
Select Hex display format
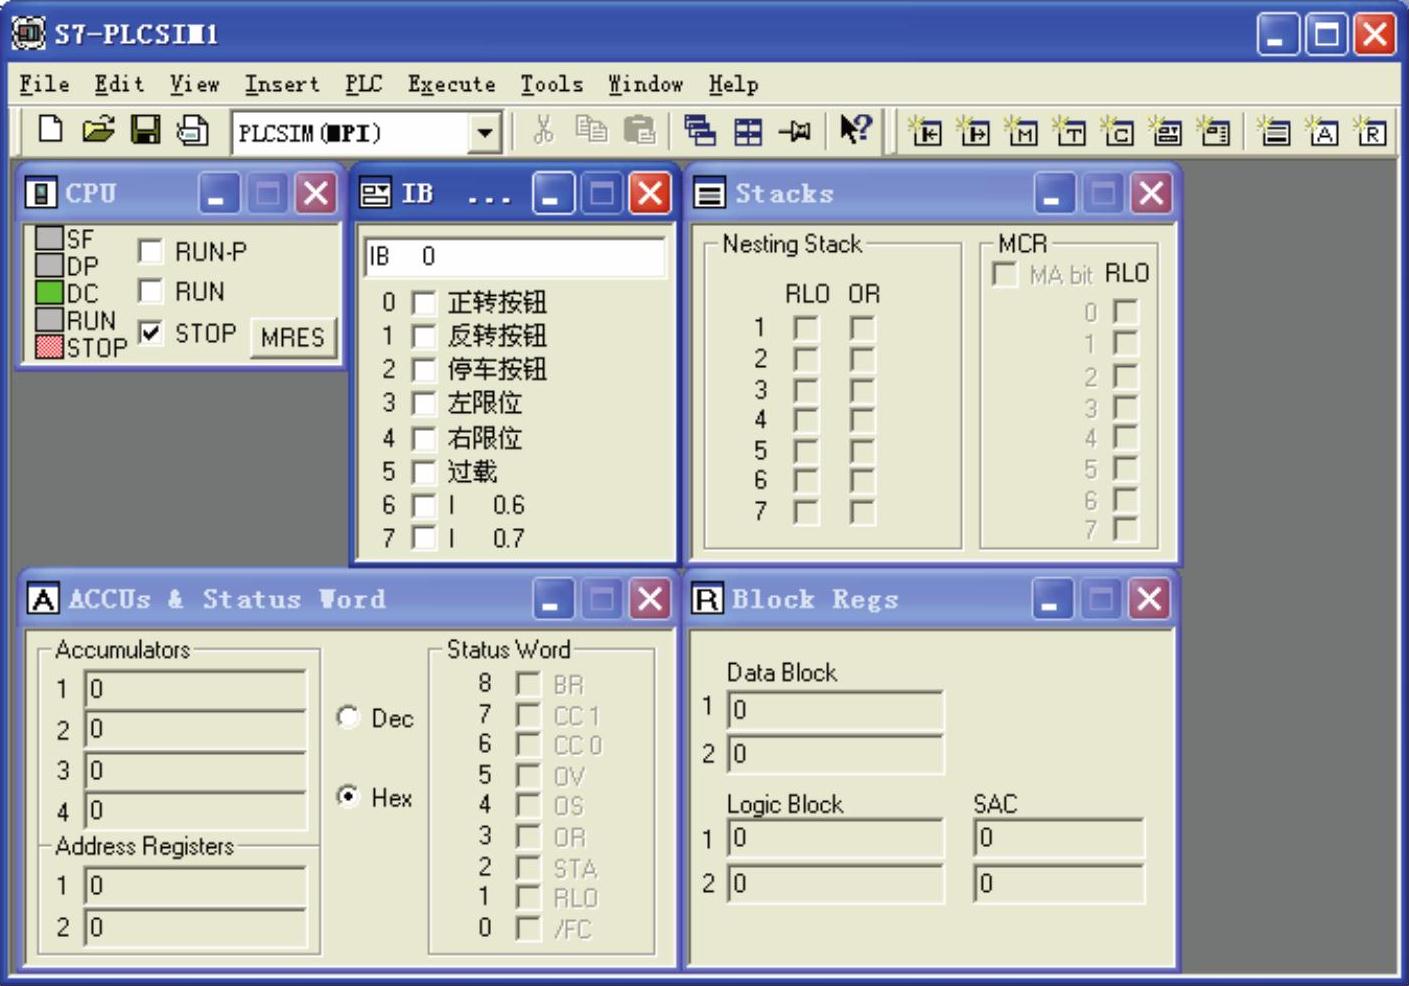pos(348,796)
